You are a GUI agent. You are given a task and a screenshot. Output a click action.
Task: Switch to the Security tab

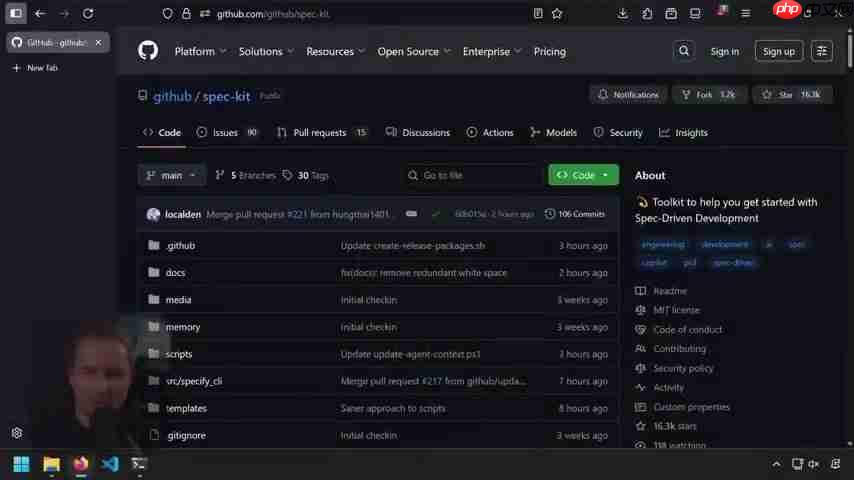(x=618, y=132)
